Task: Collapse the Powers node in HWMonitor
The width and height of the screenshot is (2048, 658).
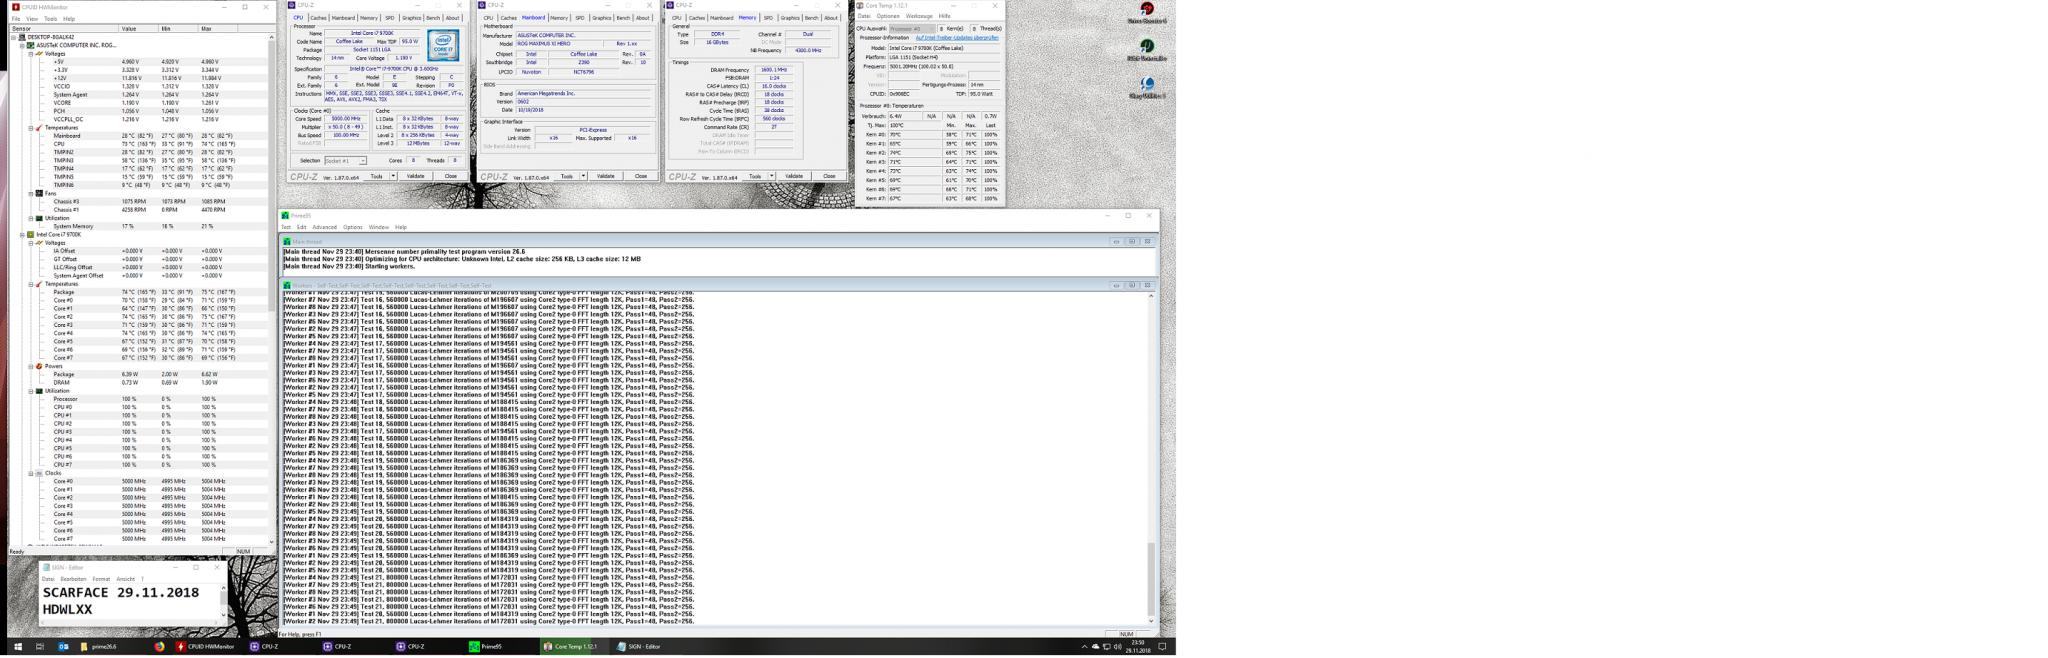Action: 32,366
